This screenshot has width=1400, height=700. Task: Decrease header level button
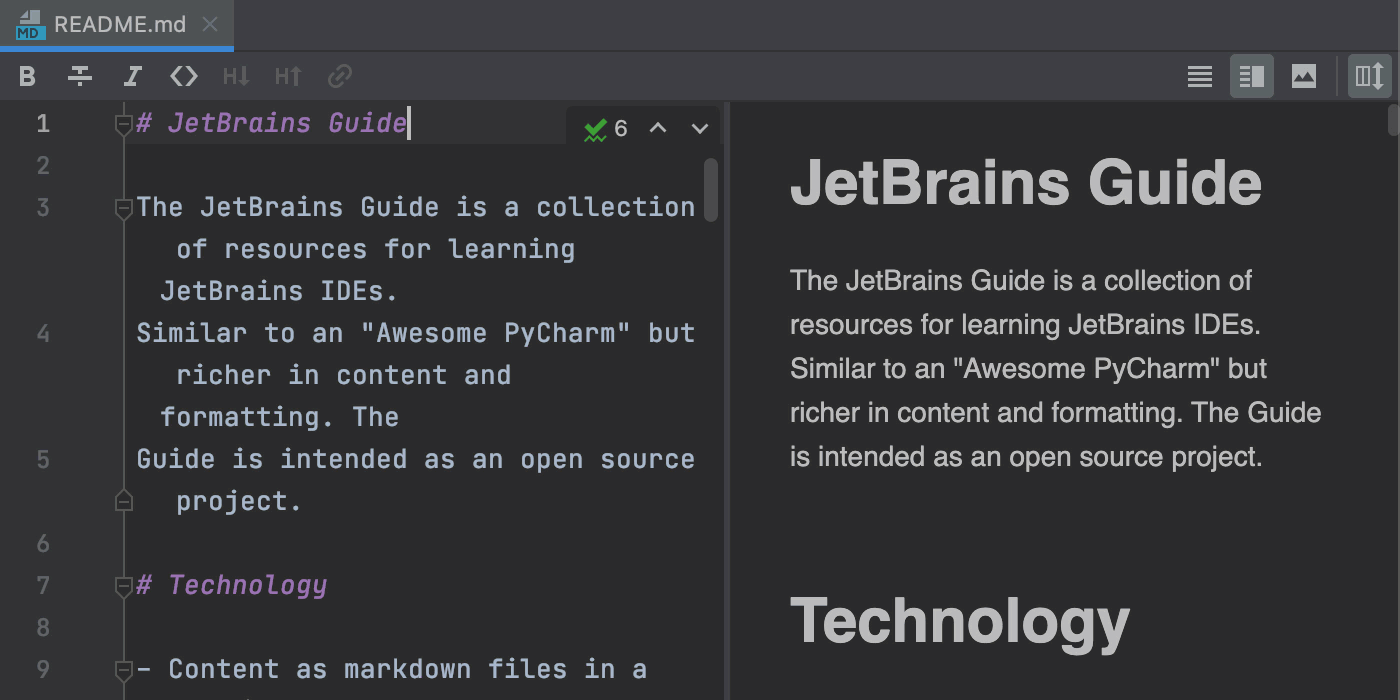tap(236, 76)
